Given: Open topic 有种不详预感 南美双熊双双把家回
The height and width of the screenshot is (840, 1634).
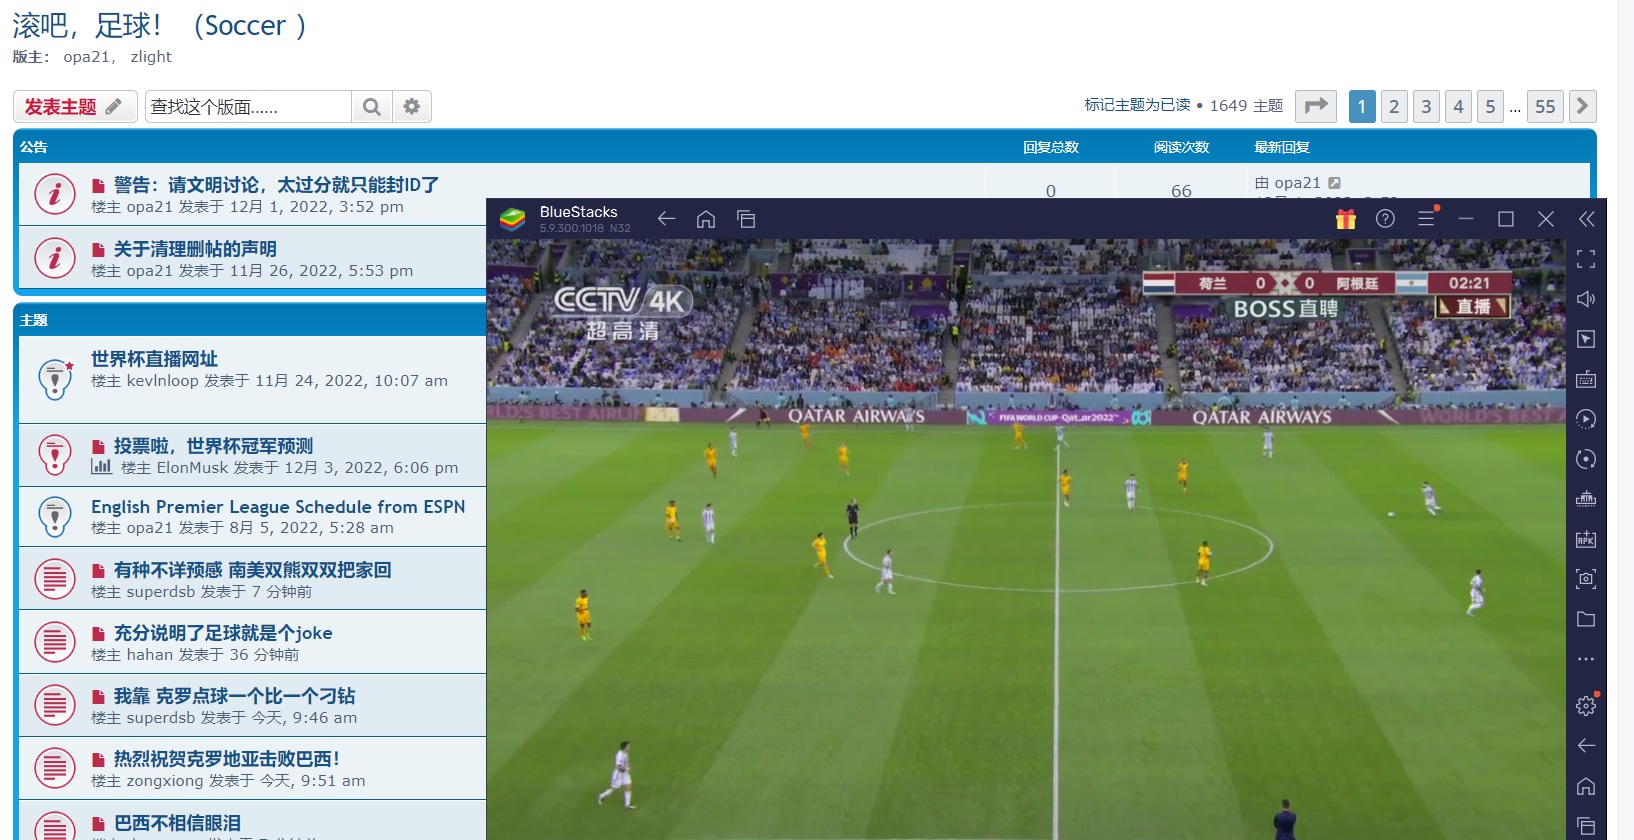Looking at the screenshot, I should [252, 570].
